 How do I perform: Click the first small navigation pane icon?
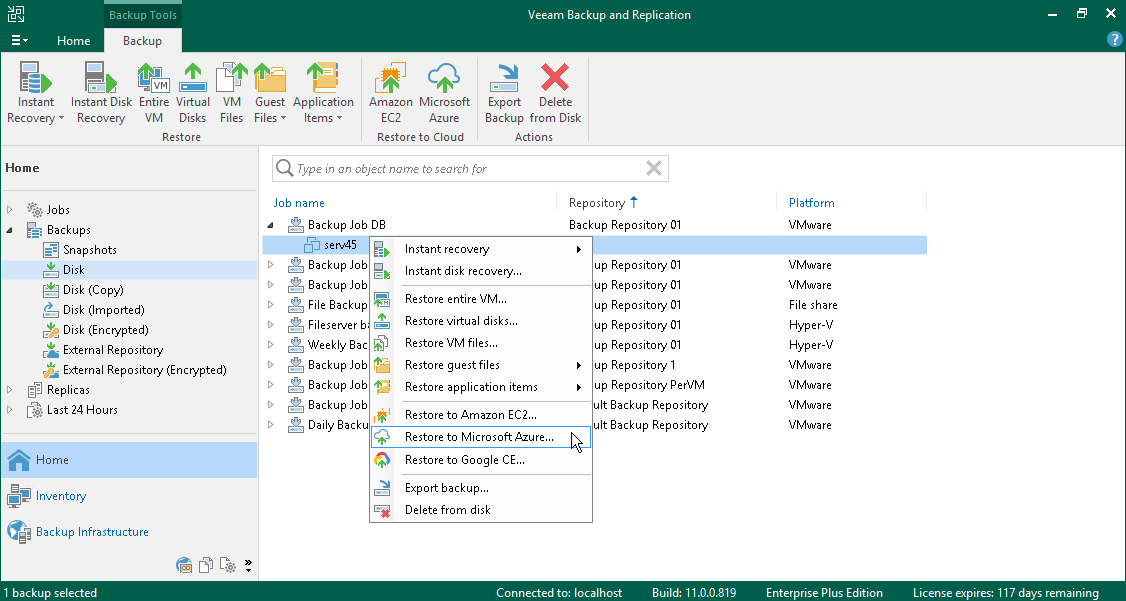click(x=185, y=565)
